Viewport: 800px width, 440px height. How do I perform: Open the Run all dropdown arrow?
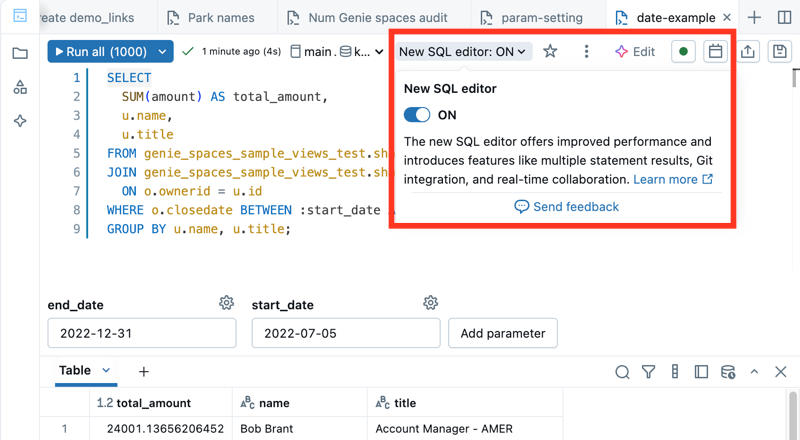pos(162,52)
